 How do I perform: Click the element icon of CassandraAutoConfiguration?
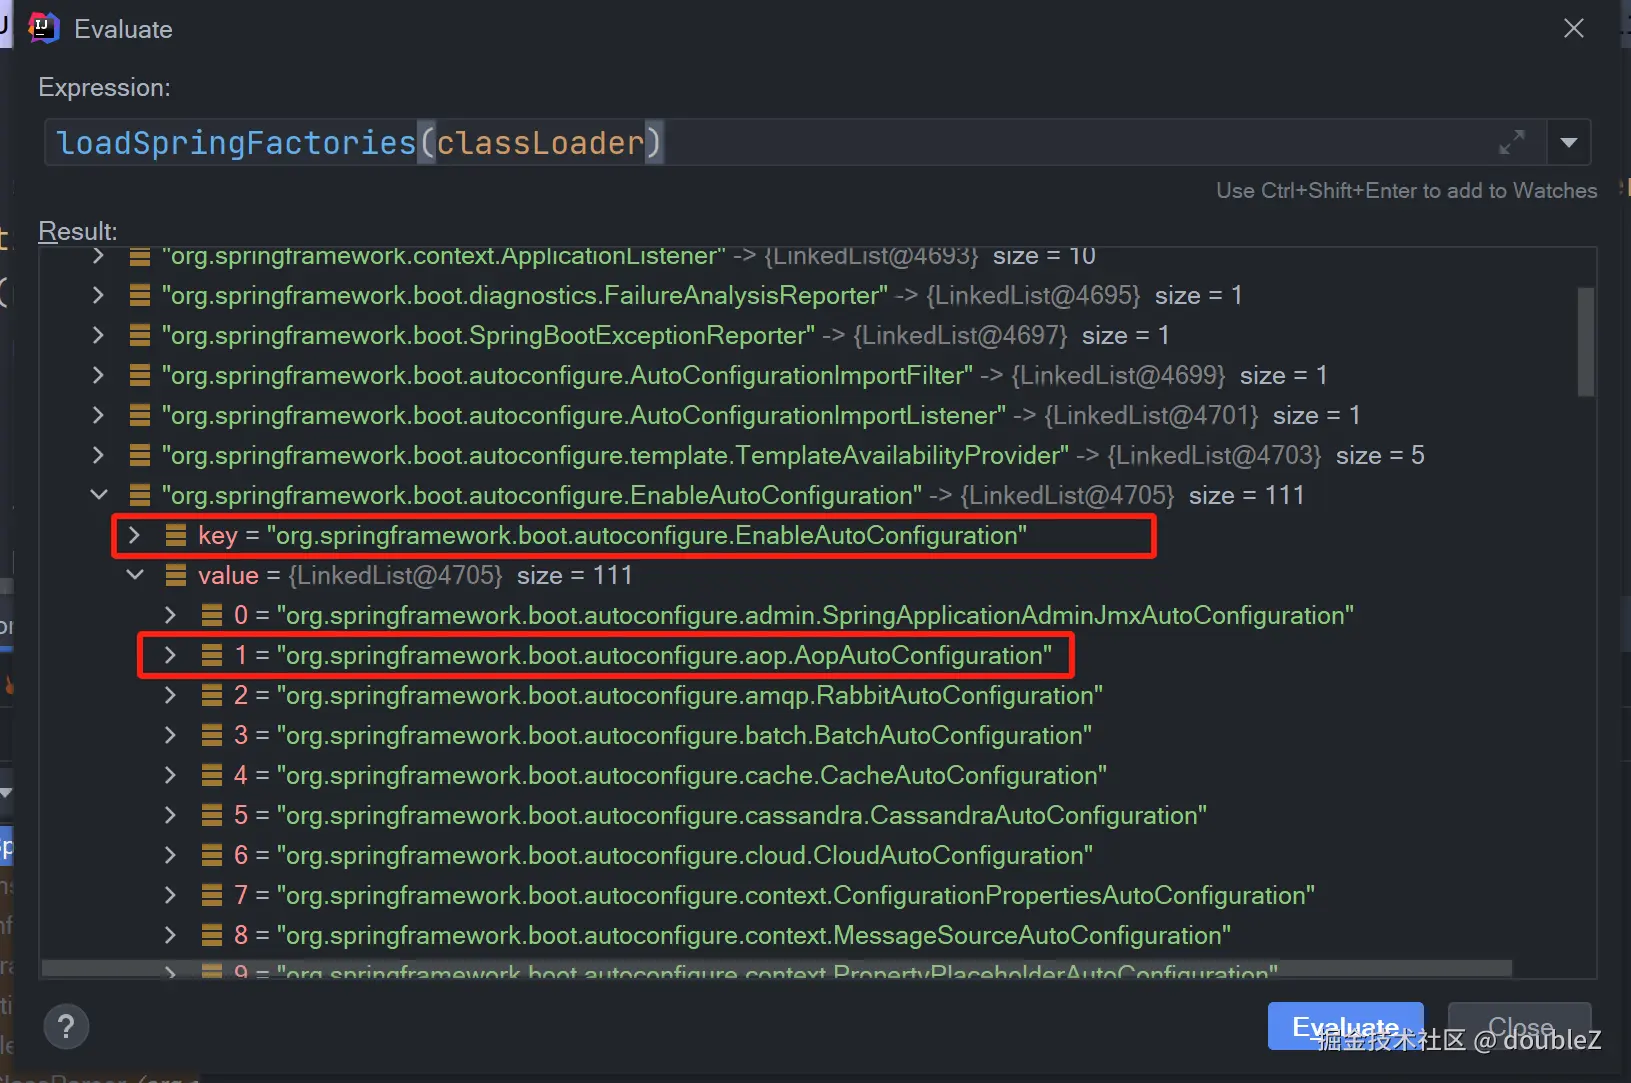212,815
